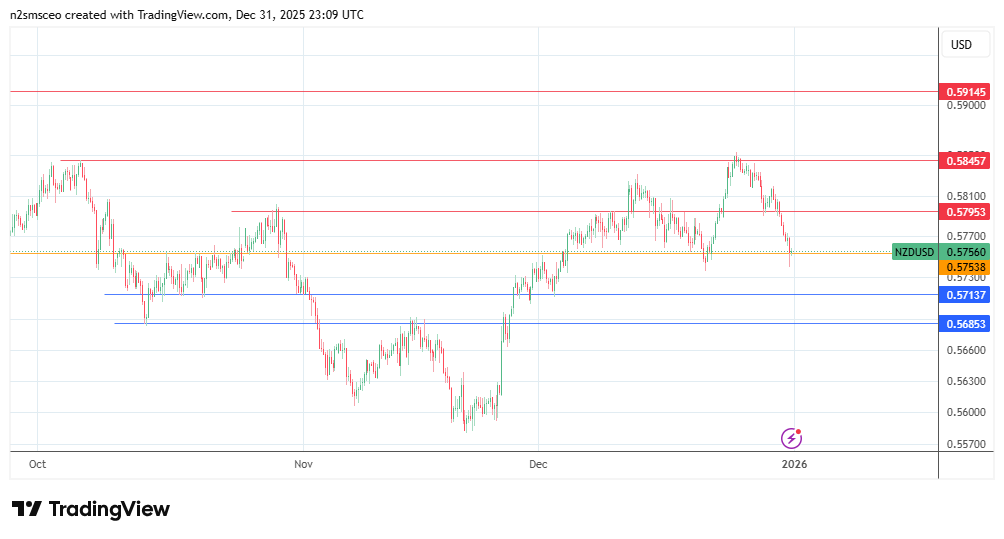Click the 2026 label on time axis
The width and height of the screenshot is (1004, 539).
[794, 464]
